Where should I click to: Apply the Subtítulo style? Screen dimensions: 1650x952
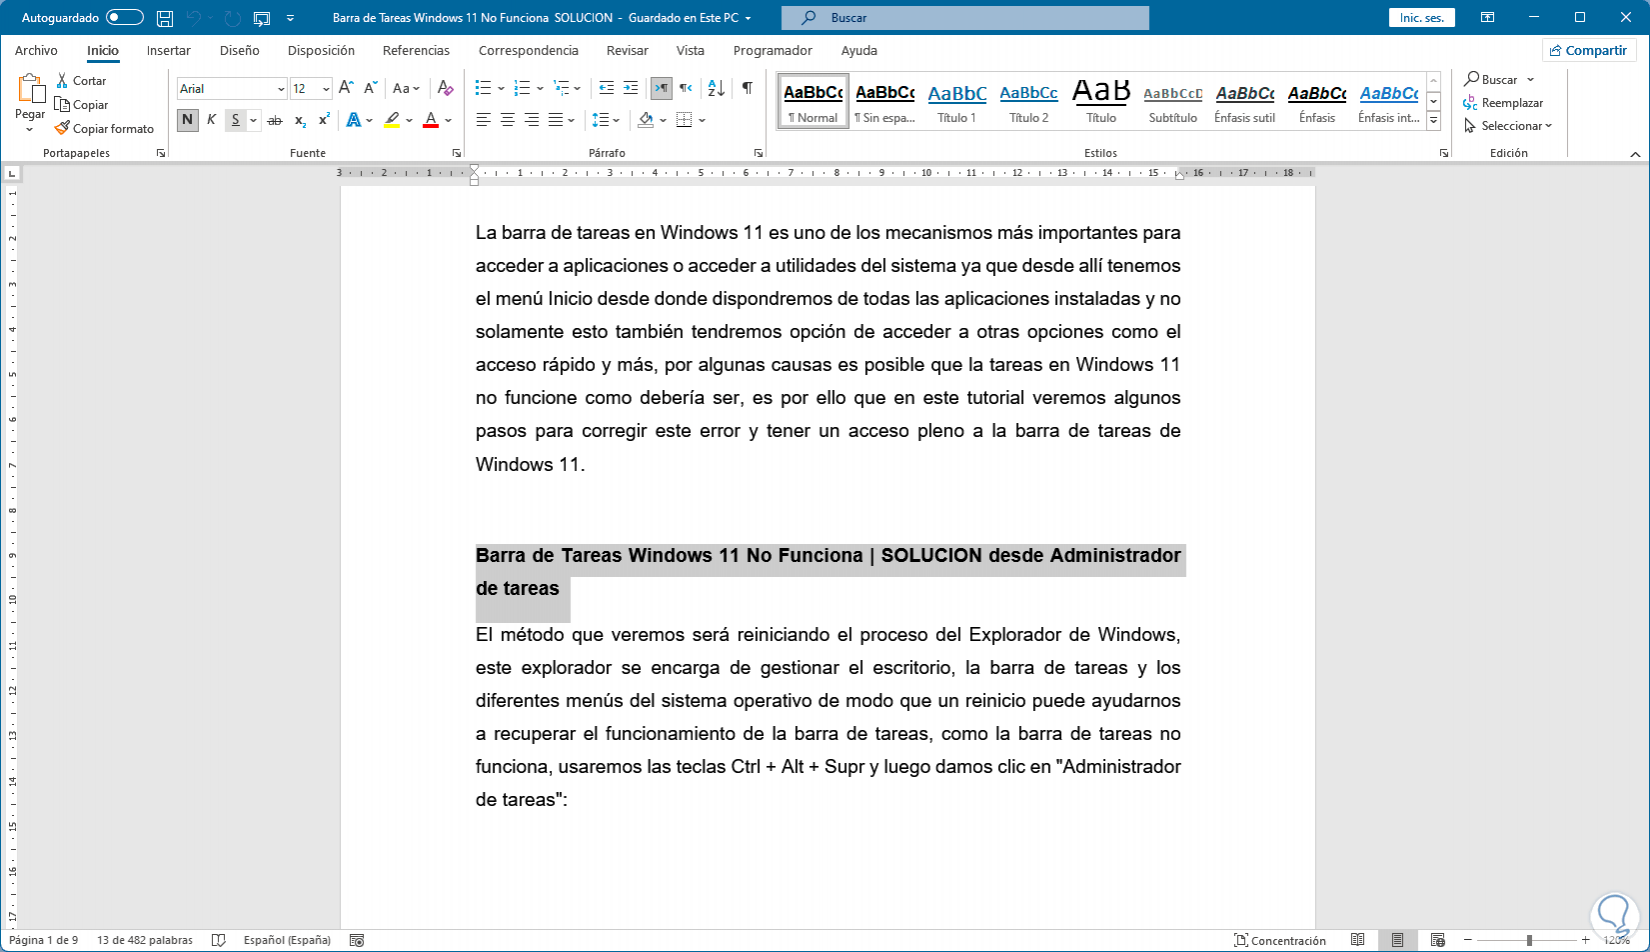pyautogui.click(x=1173, y=102)
